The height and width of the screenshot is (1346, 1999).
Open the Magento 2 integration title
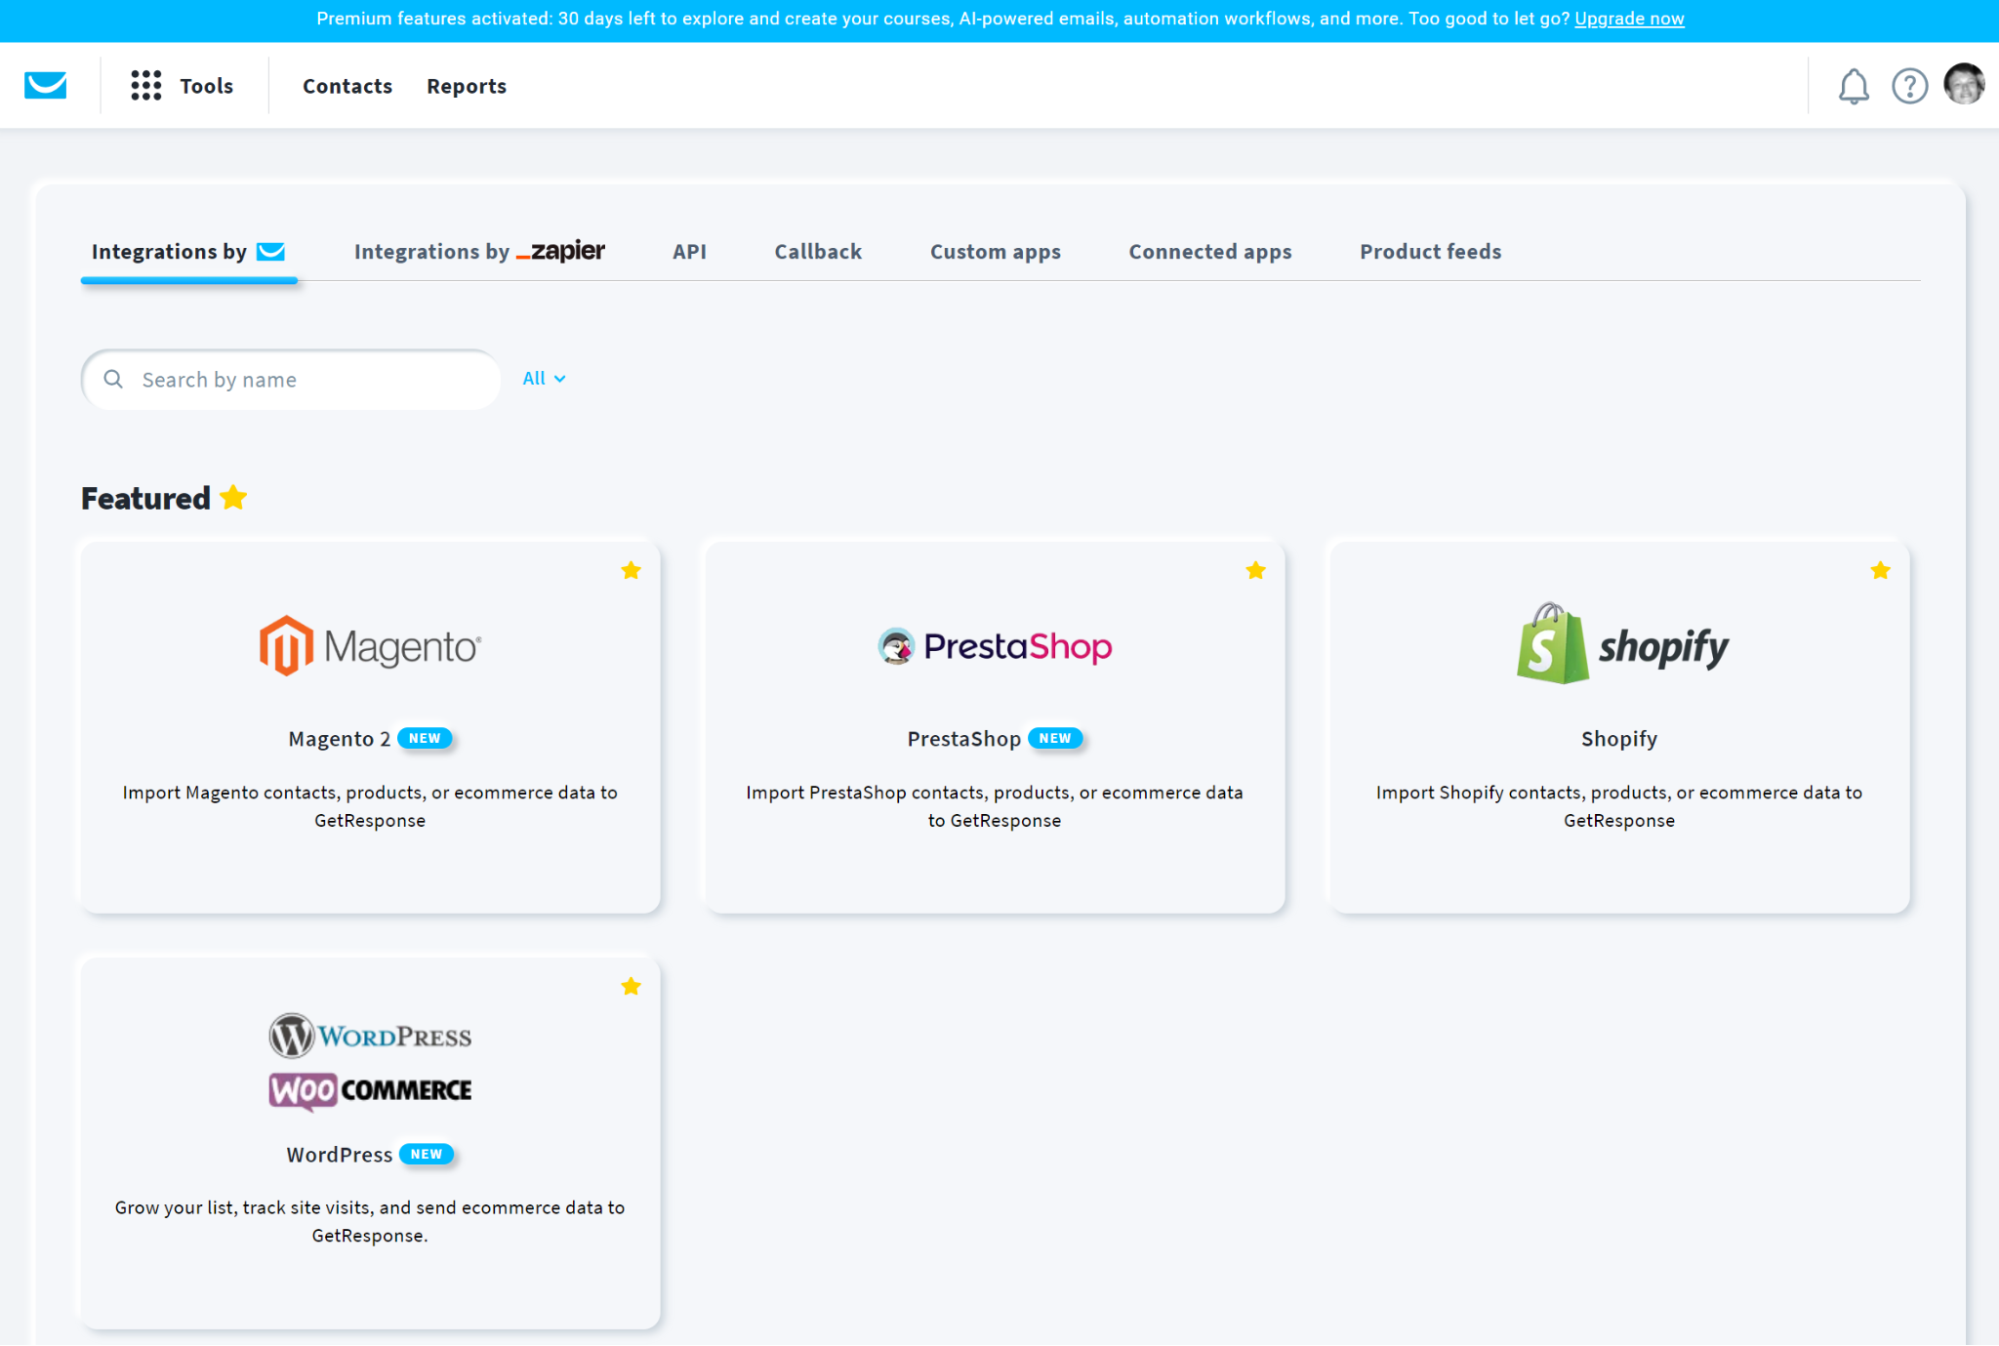tap(339, 739)
